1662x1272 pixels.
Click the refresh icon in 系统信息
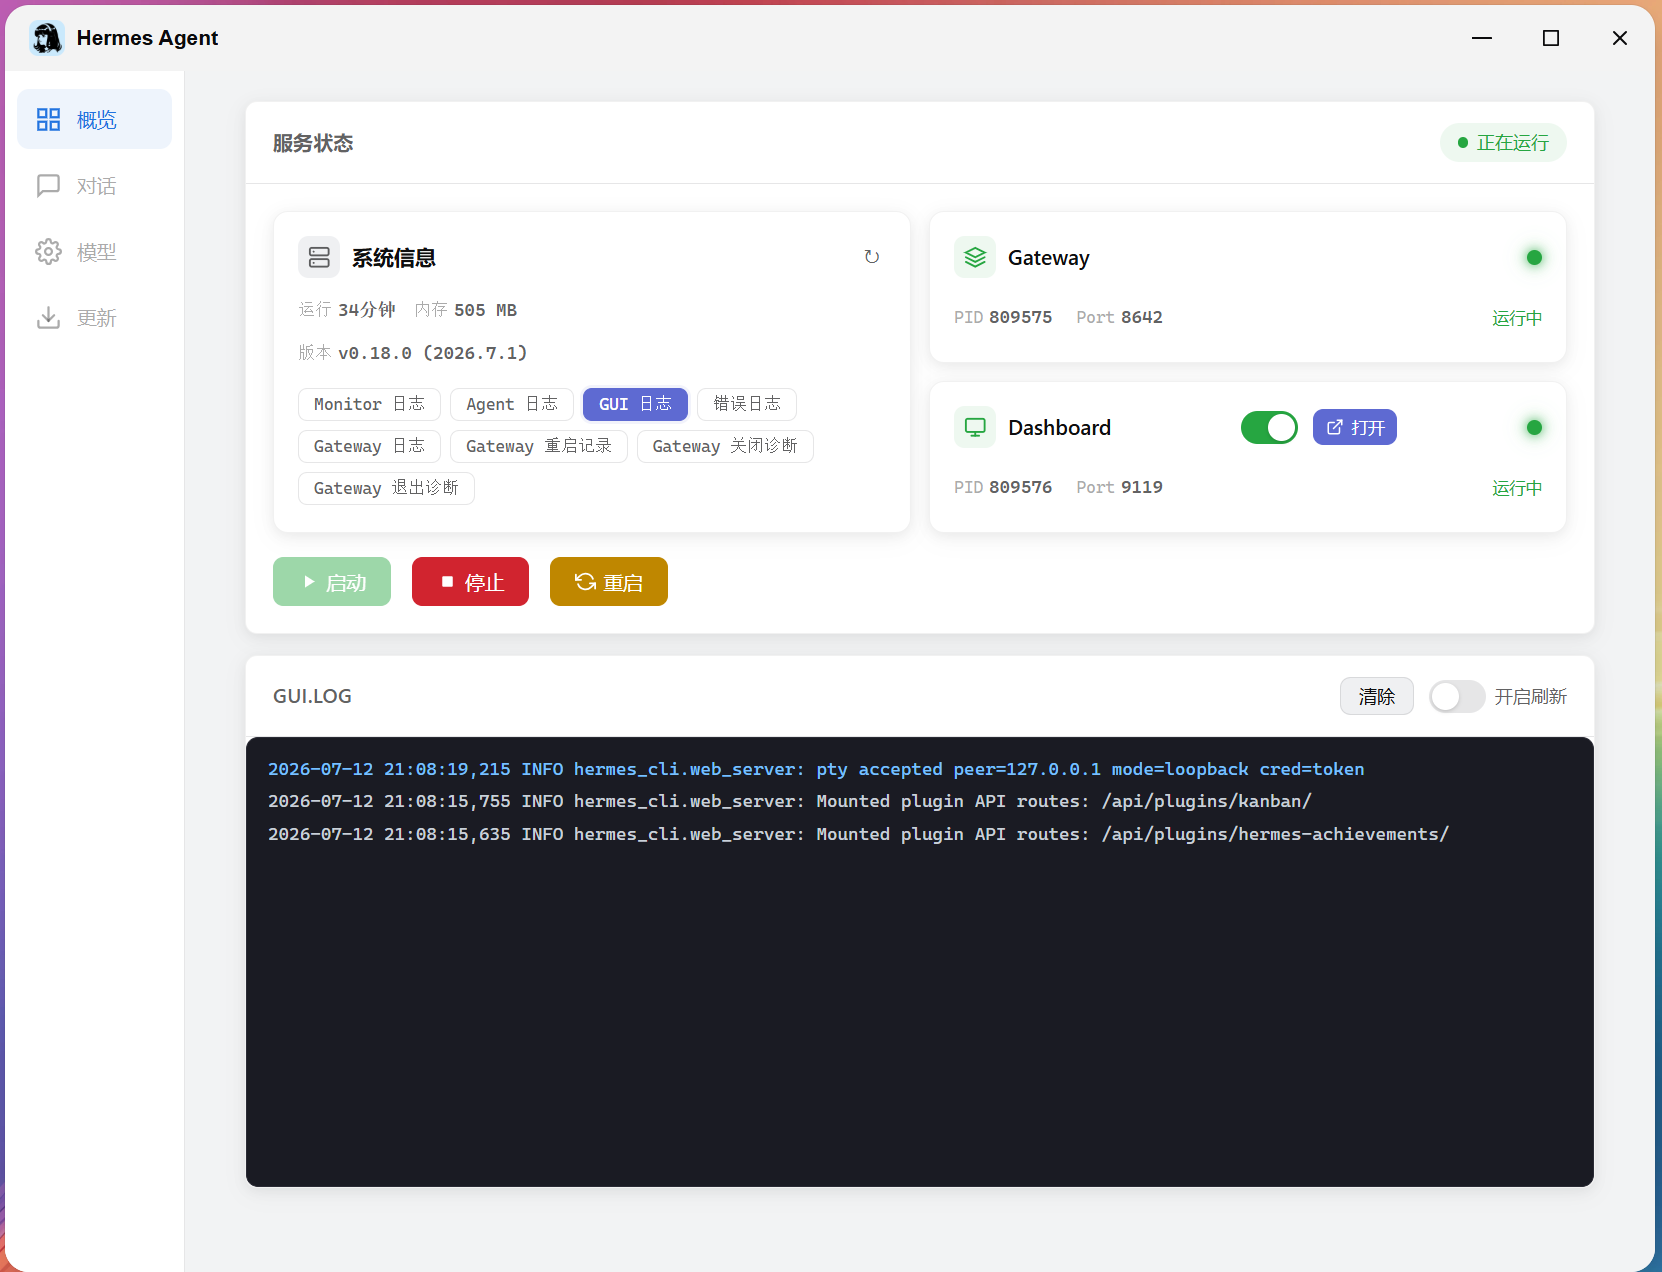(x=872, y=257)
